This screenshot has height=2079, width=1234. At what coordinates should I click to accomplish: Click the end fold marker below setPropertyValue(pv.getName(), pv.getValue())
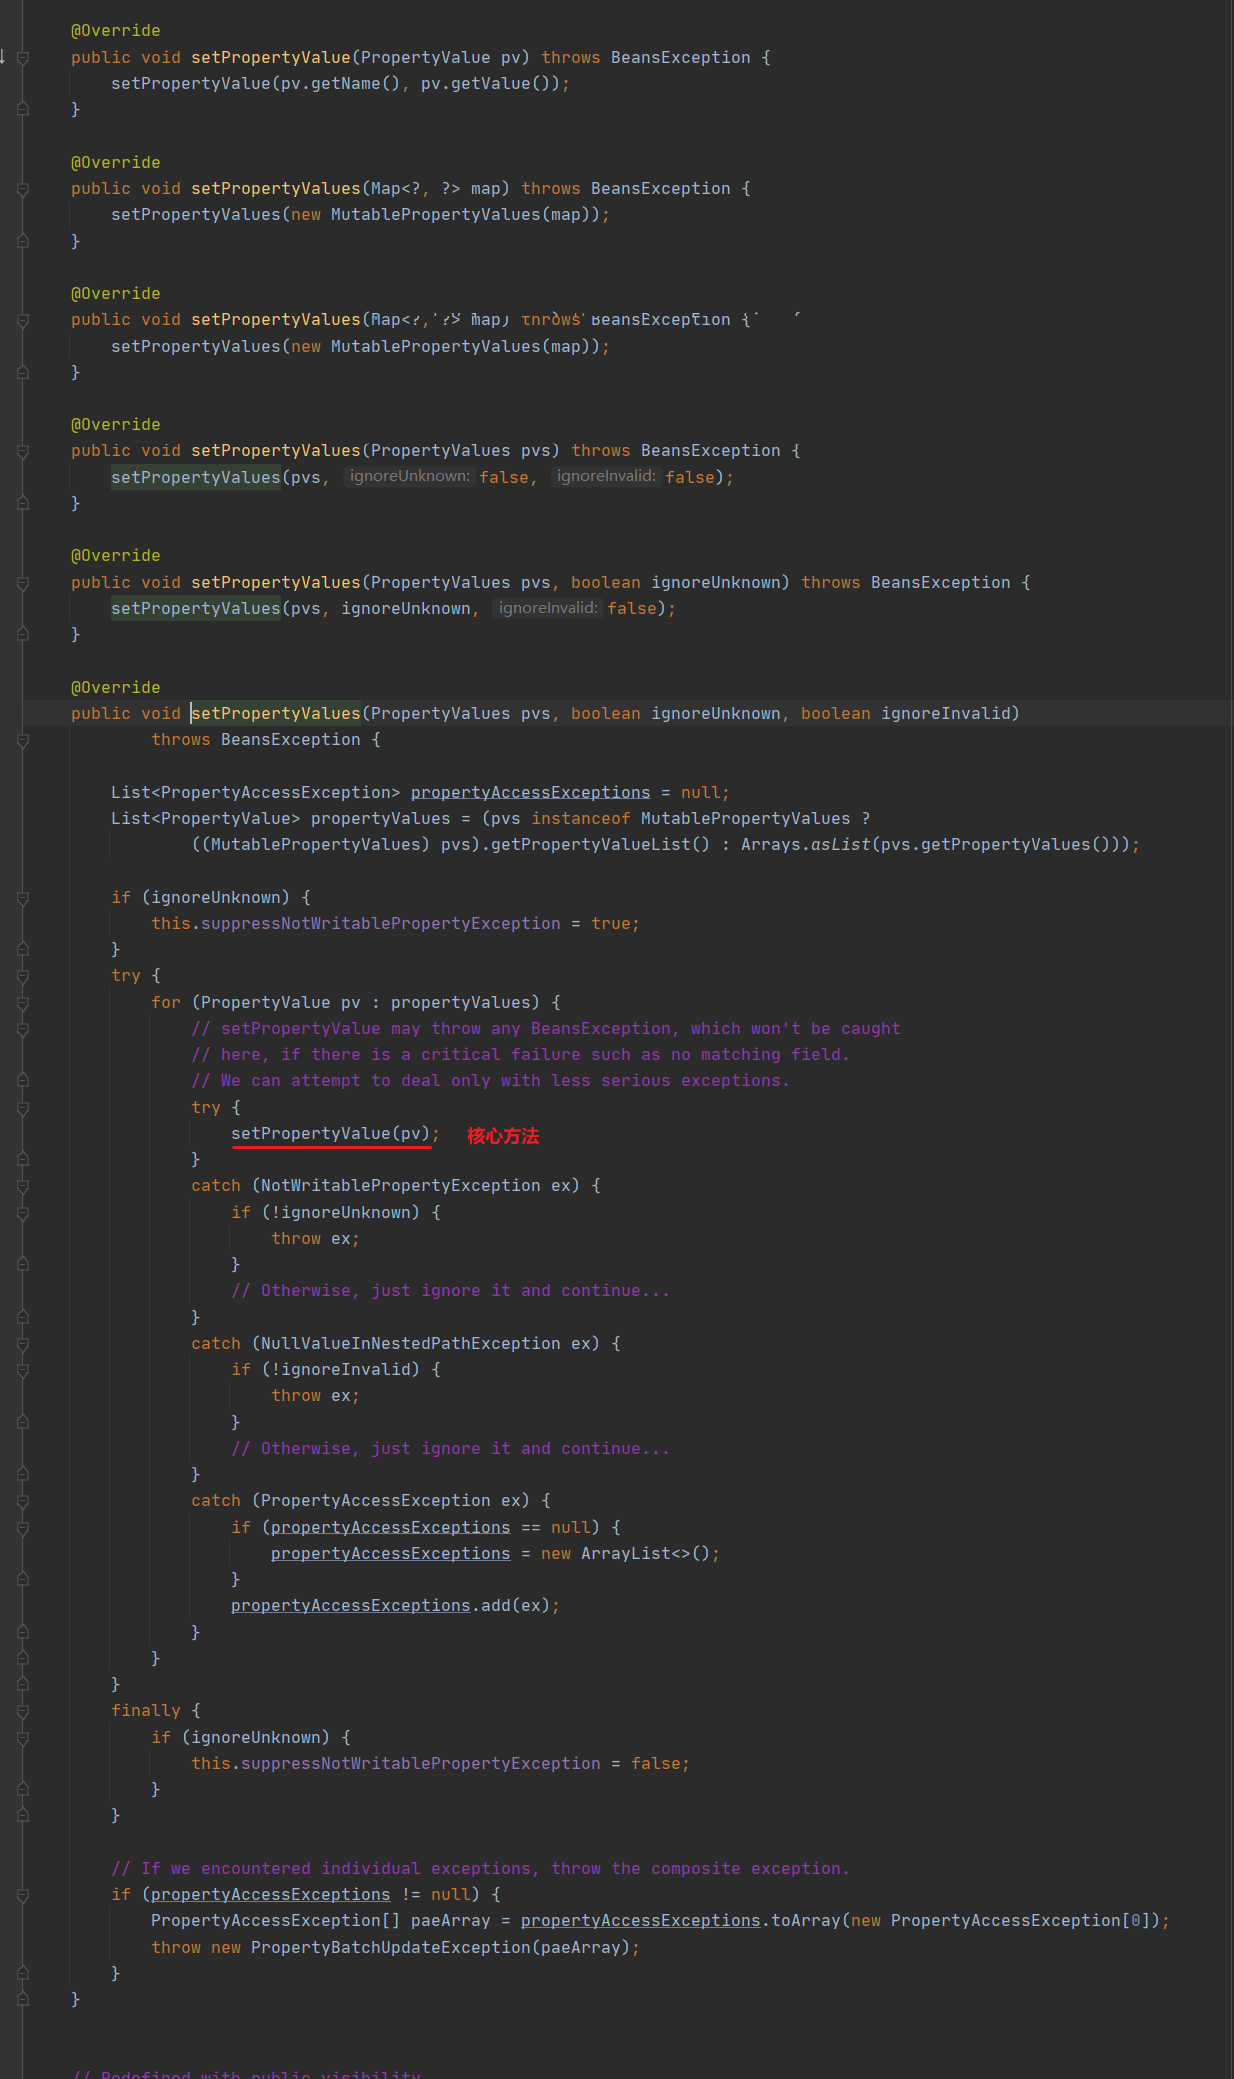pyautogui.click(x=23, y=109)
